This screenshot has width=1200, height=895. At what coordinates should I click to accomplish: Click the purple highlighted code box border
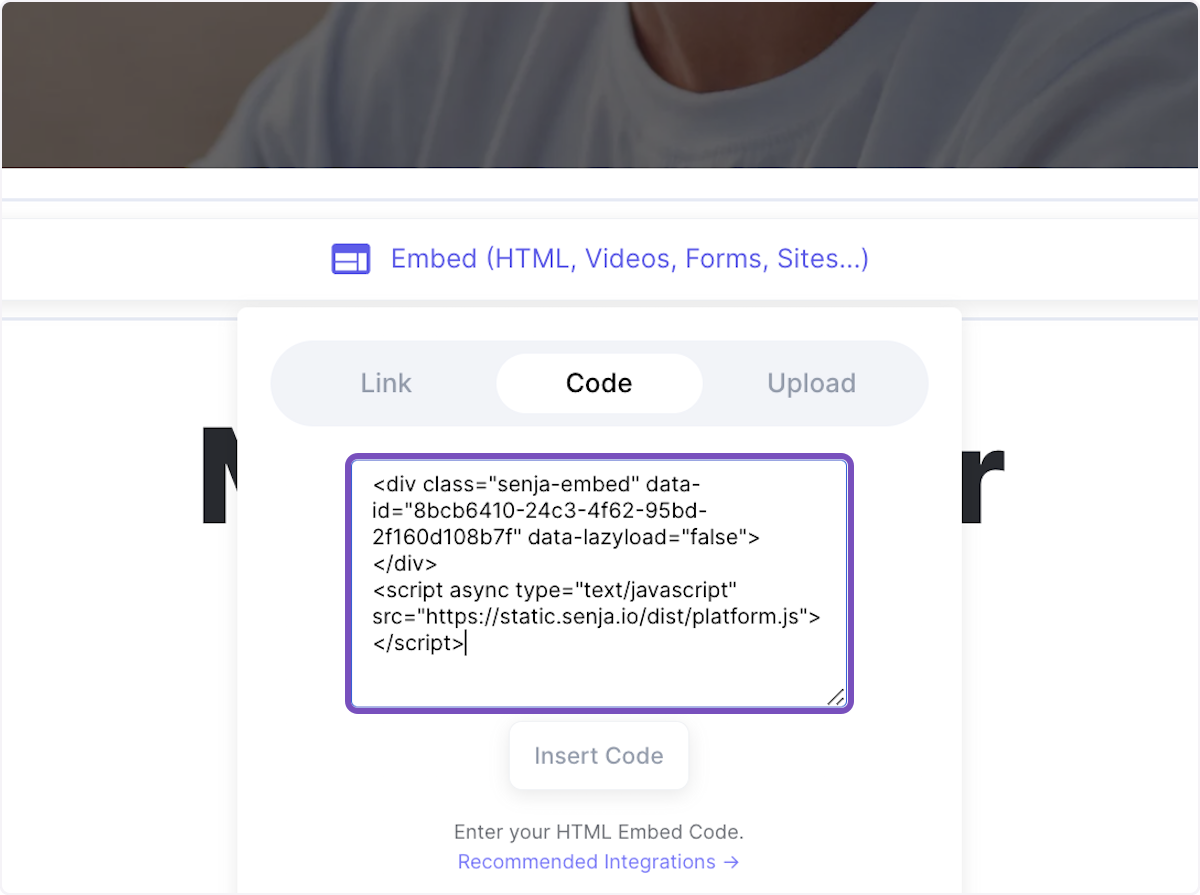(599, 456)
